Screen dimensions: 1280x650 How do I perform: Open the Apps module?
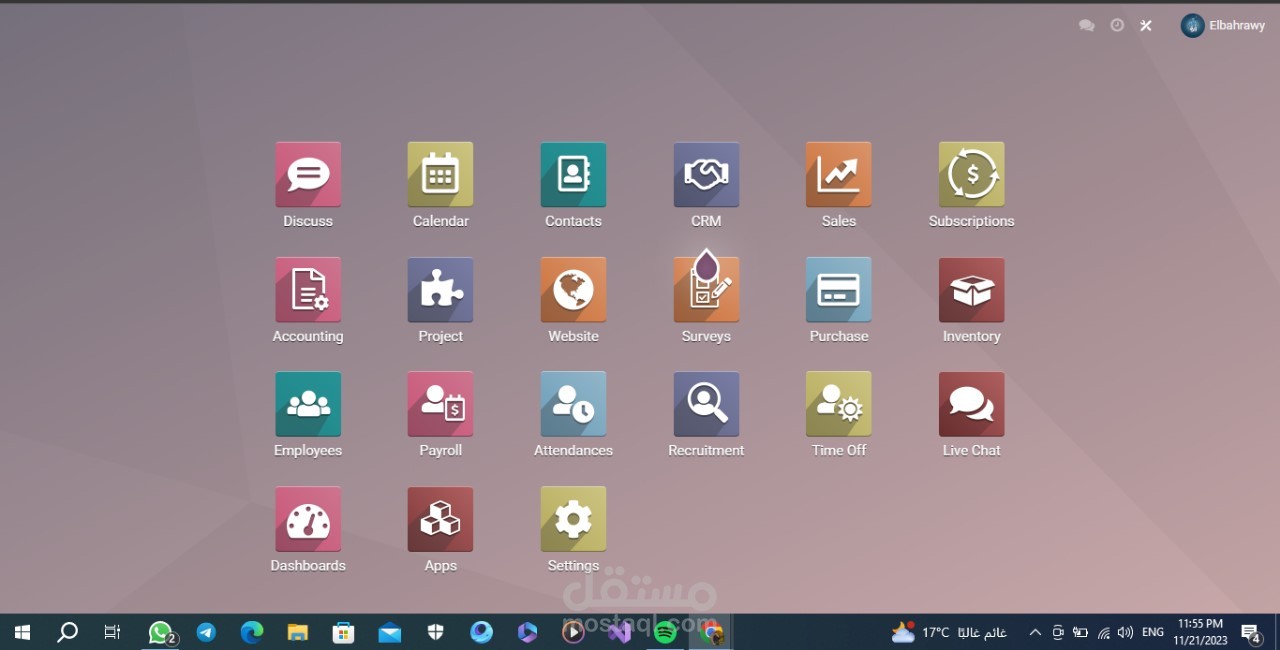(x=440, y=519)
